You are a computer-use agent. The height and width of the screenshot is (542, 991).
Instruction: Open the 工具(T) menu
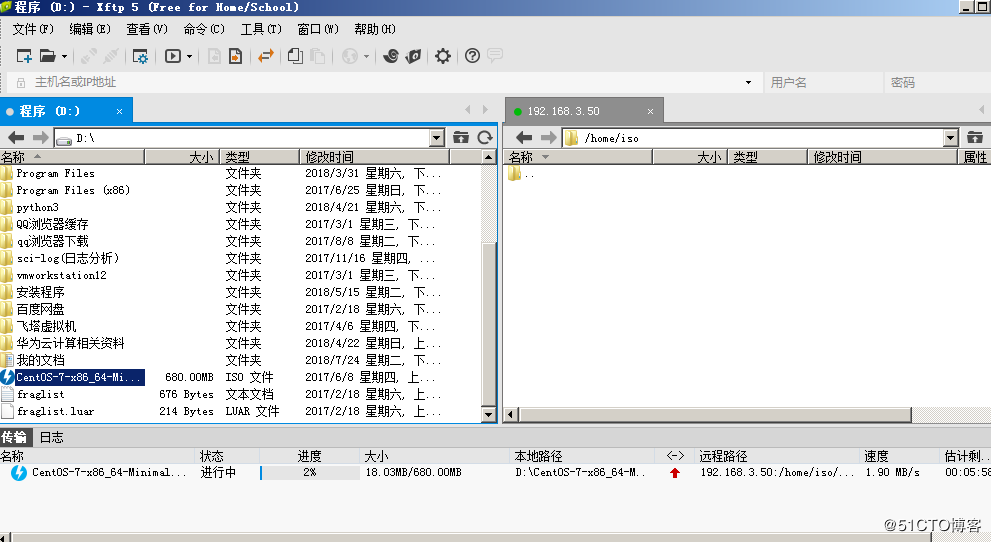tap(261, 29)
